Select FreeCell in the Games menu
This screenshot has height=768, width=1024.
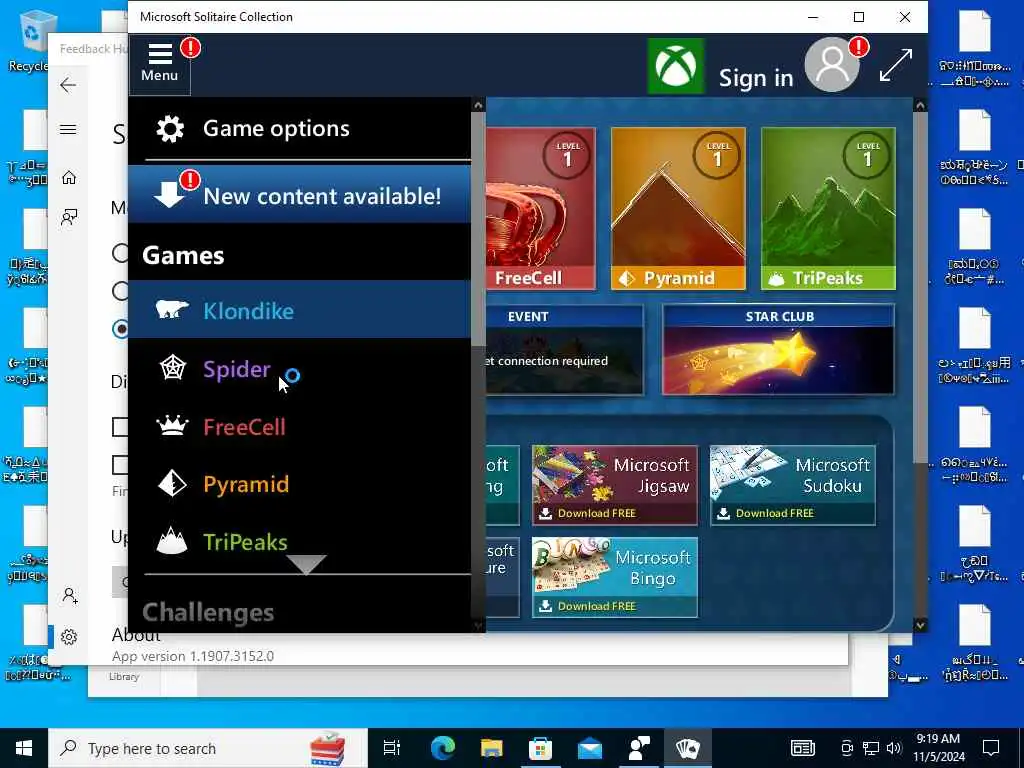(x=299, y=426)
